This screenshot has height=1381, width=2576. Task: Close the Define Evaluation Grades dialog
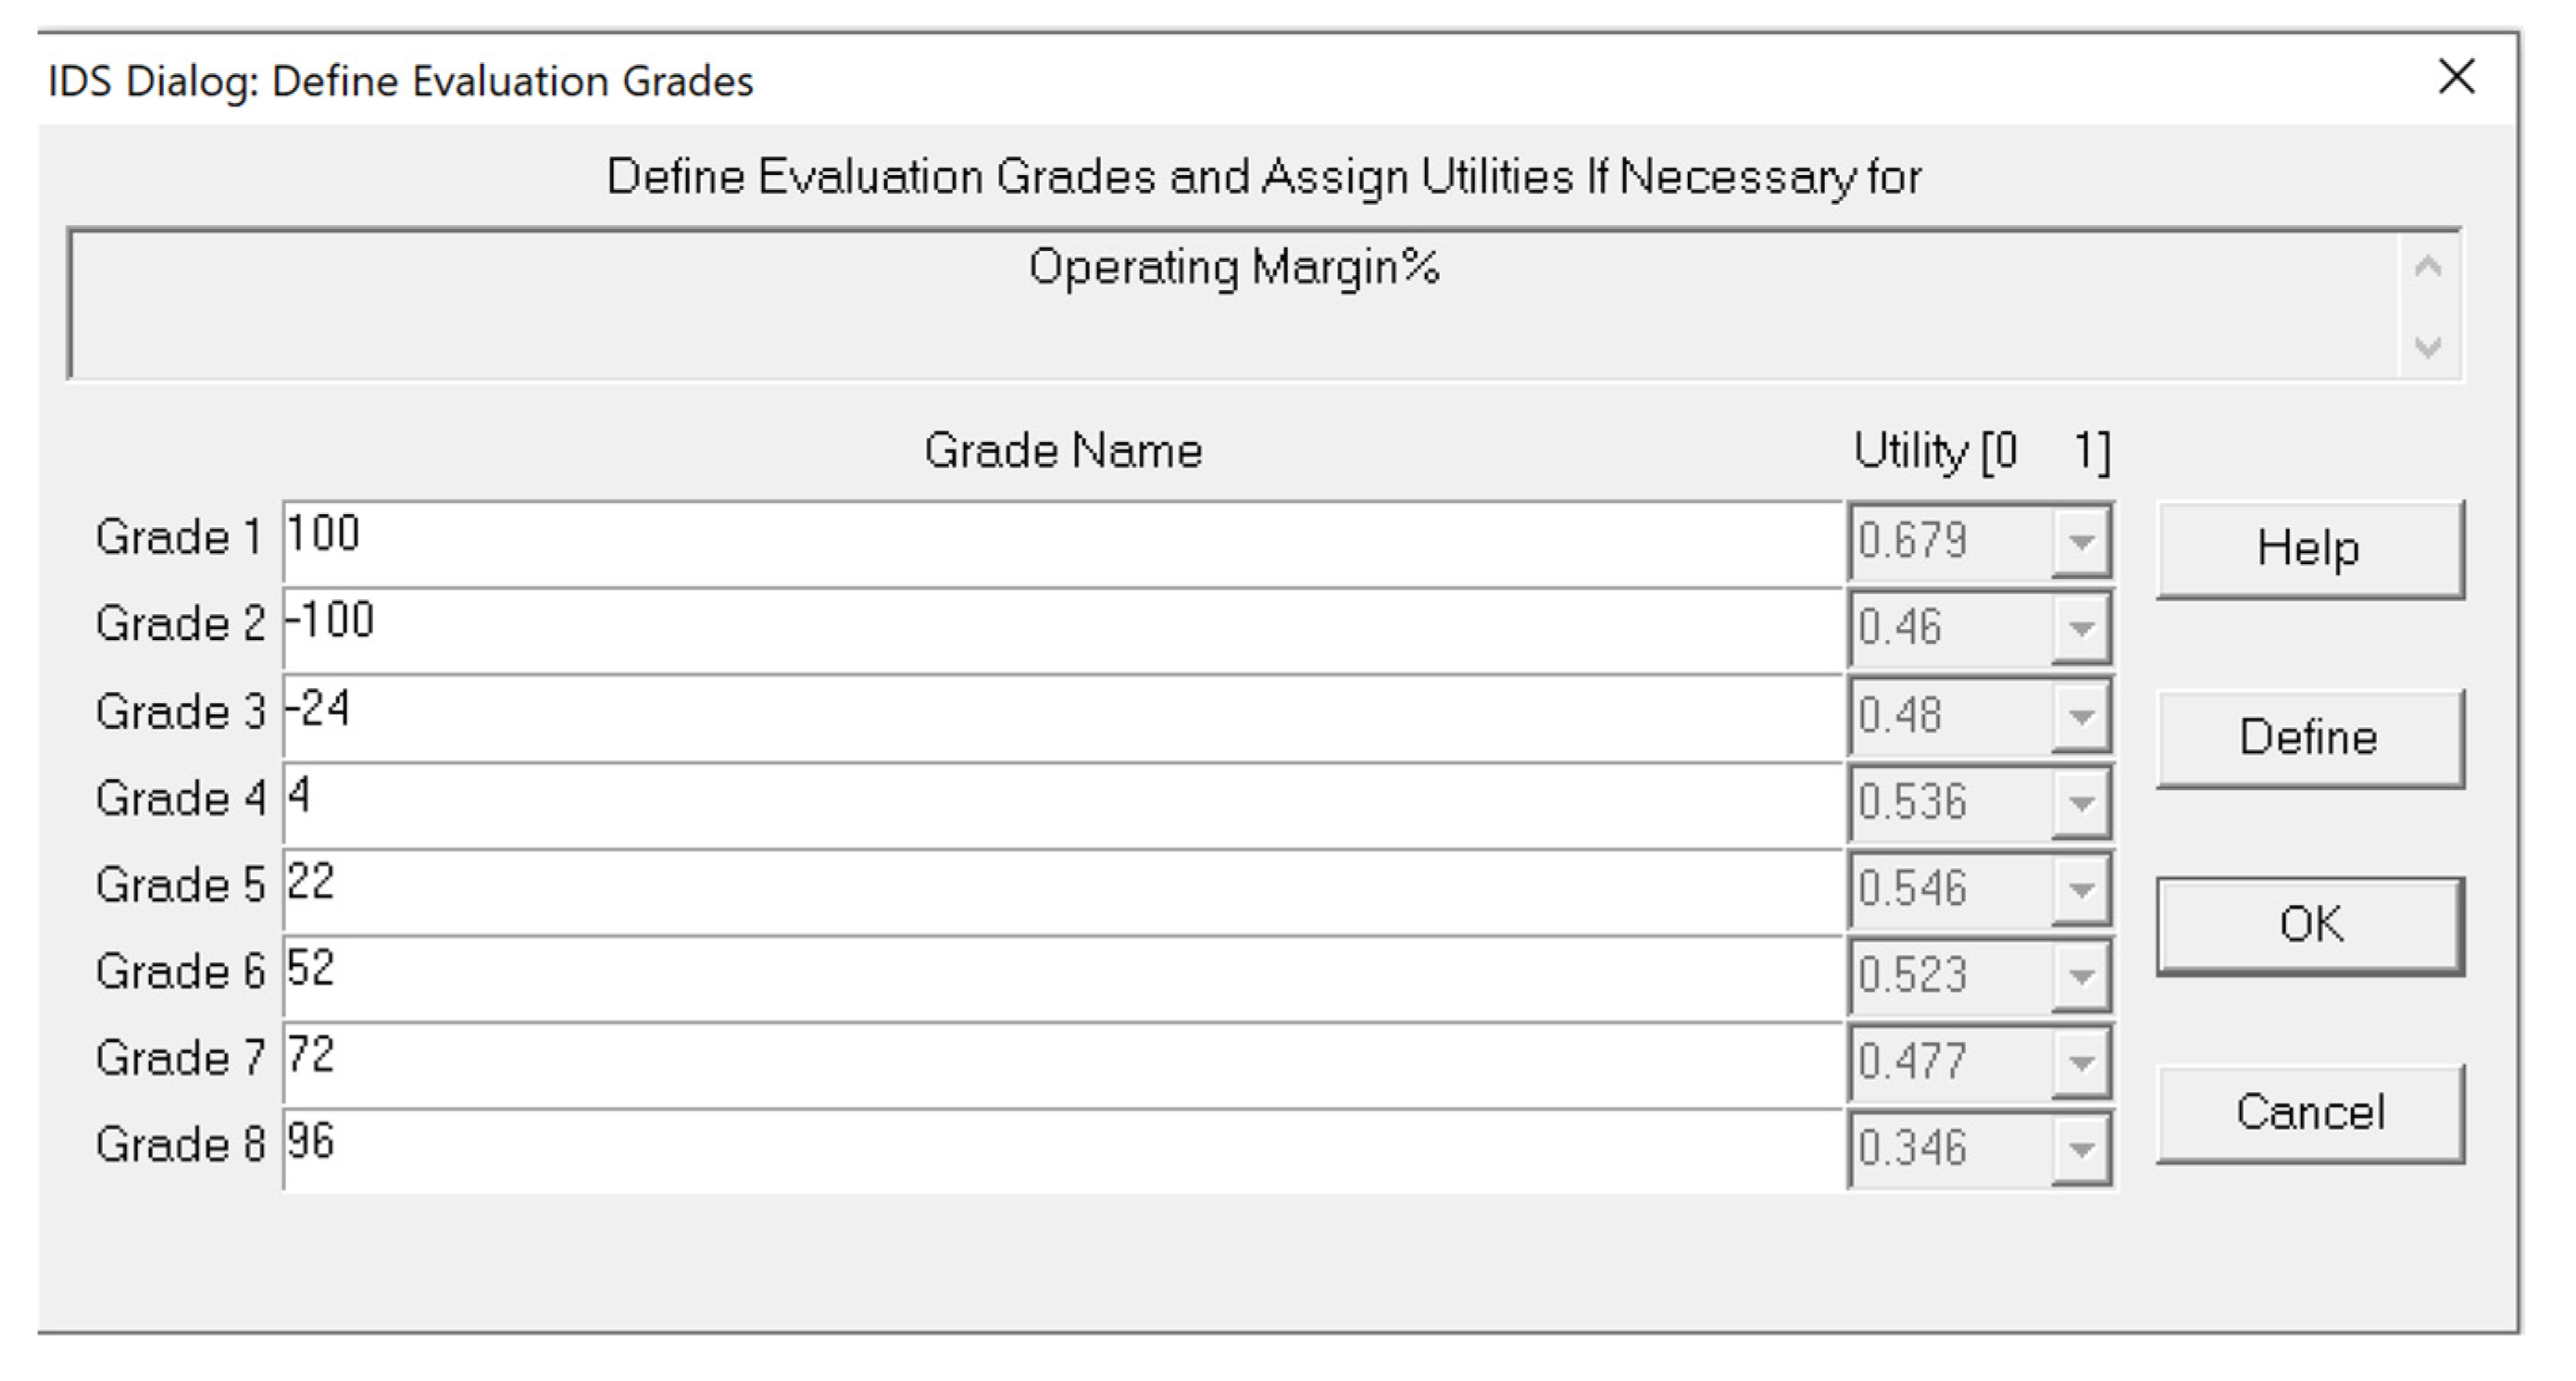click(2456, 77)
